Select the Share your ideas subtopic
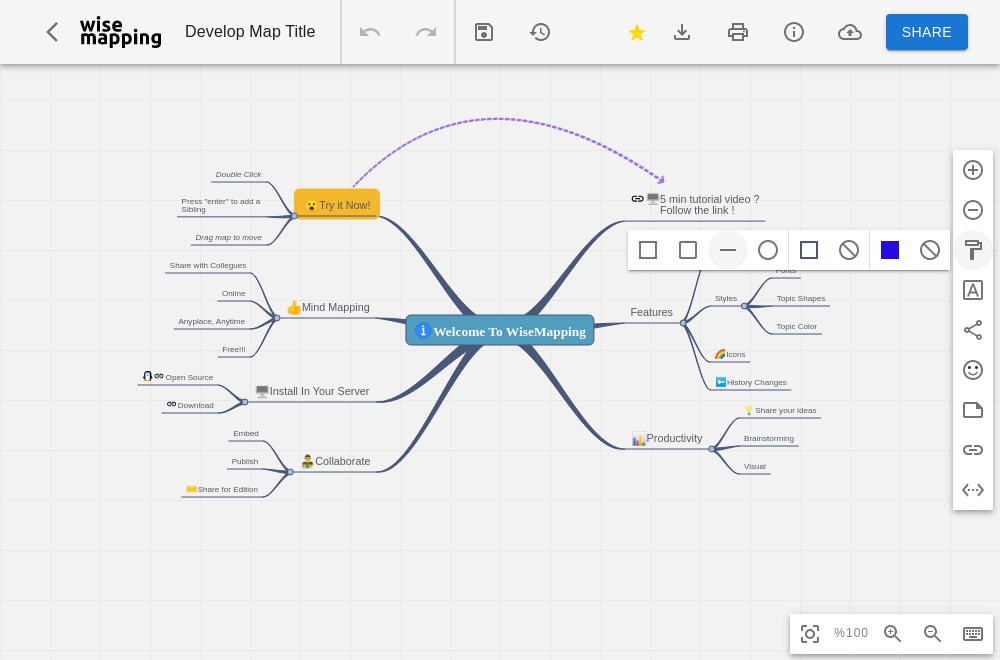The width and height of the screenshot is (1000, 660). coord(781,410)
